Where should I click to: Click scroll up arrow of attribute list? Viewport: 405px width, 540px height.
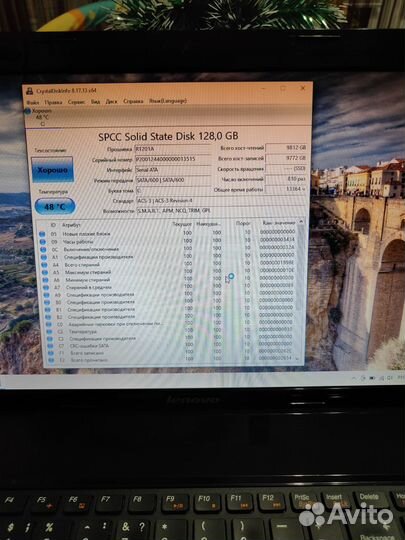tap(301, 221)
